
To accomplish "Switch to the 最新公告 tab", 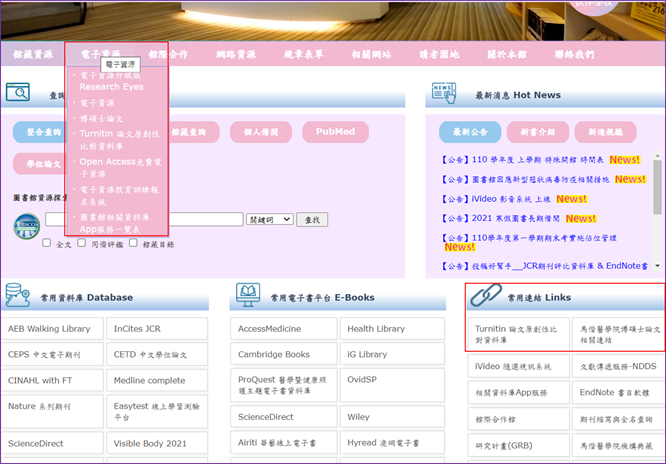I will [470, 132].
